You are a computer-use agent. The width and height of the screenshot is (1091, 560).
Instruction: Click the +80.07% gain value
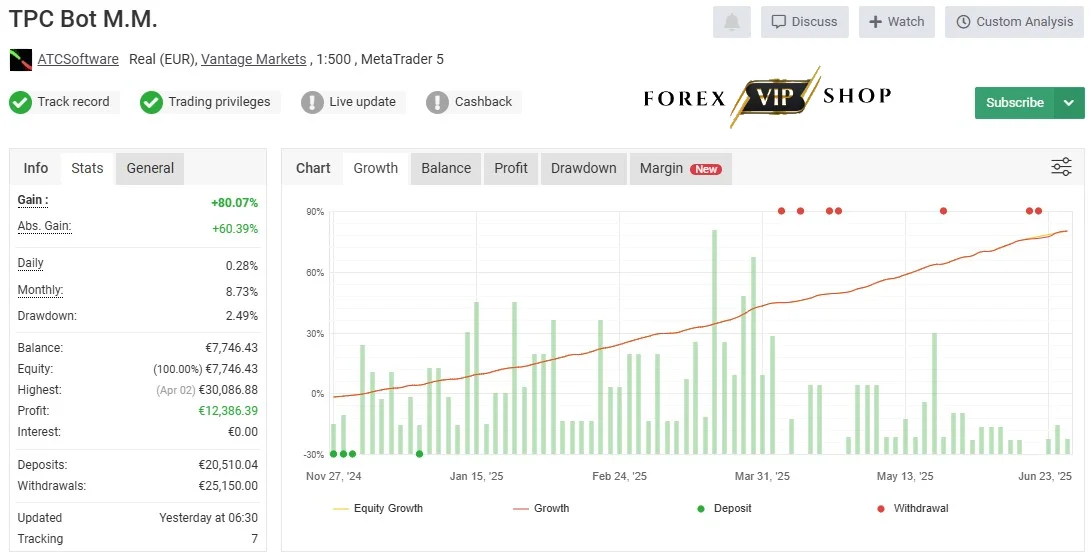click(234, 203)
